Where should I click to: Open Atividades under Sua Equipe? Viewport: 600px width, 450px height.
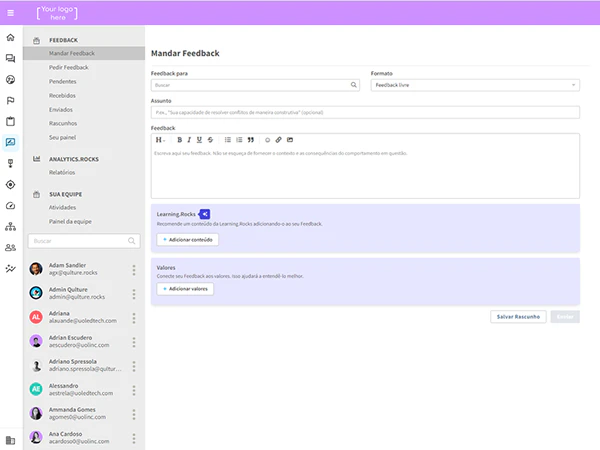click(62, 207)
